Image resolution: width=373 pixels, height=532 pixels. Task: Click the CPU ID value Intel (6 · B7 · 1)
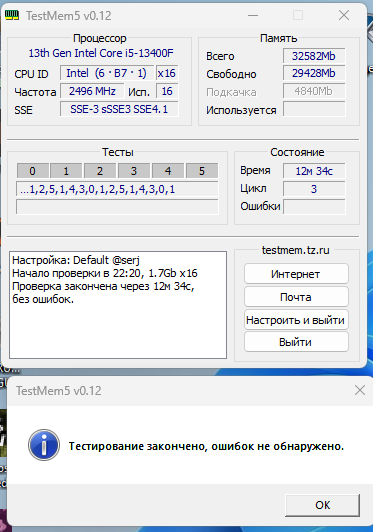click(x=107, y=73)
